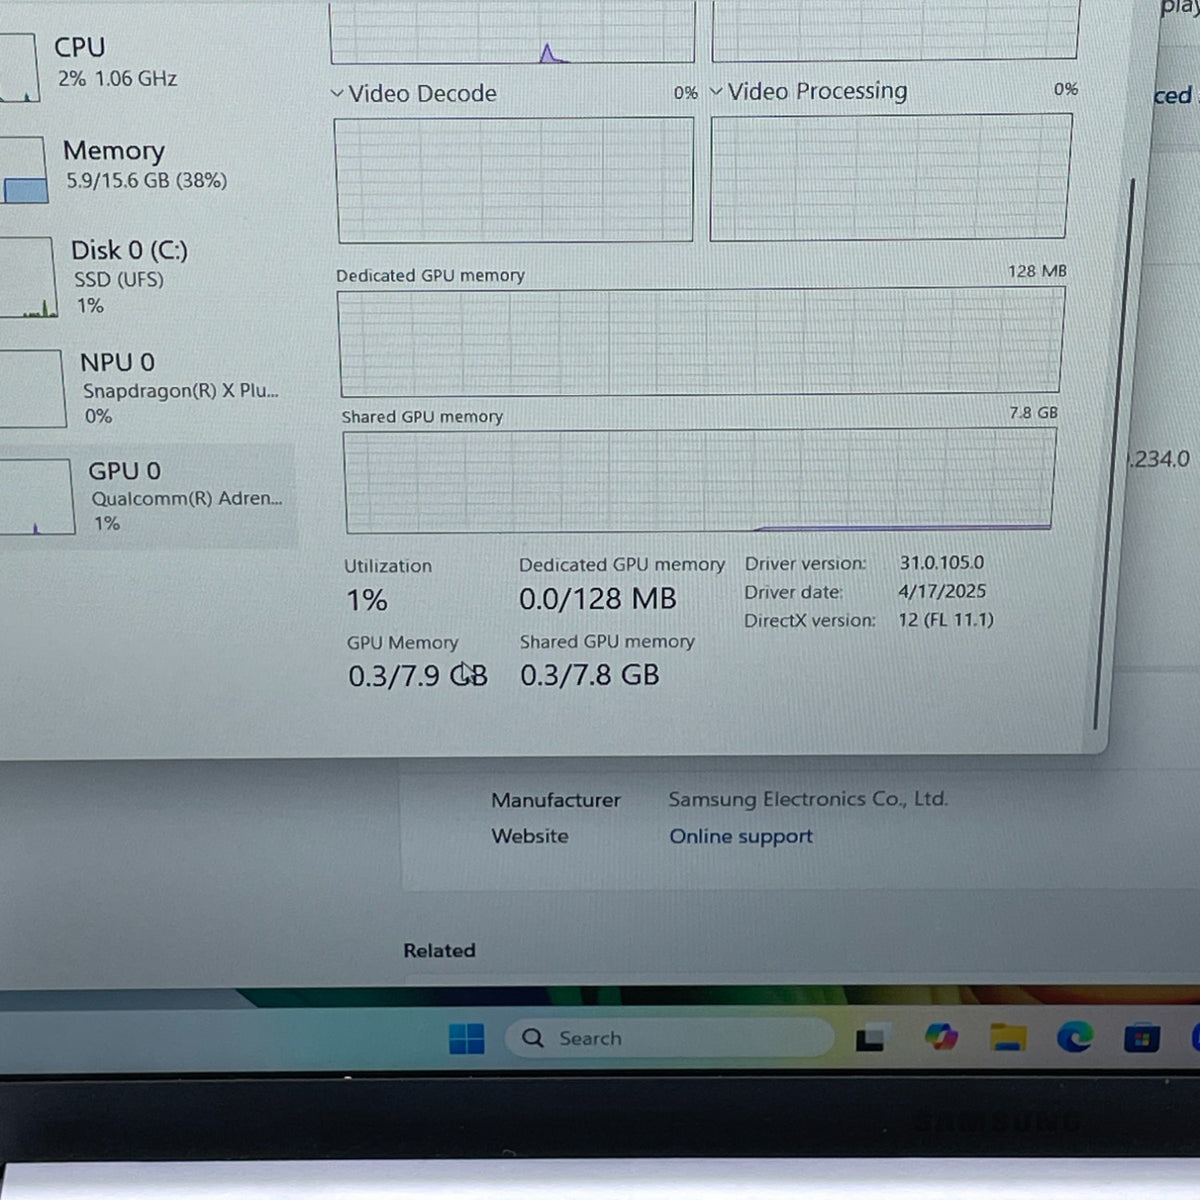This screenshot has height=1200, width=1200.
Task: Open the Windows Start menu icon
Action: tap(466, 1039)
